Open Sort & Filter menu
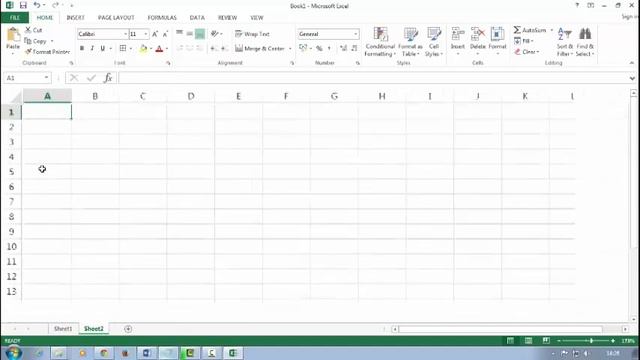Image resolution: width=640 pixels, height=360 pixels. [565, 42]
